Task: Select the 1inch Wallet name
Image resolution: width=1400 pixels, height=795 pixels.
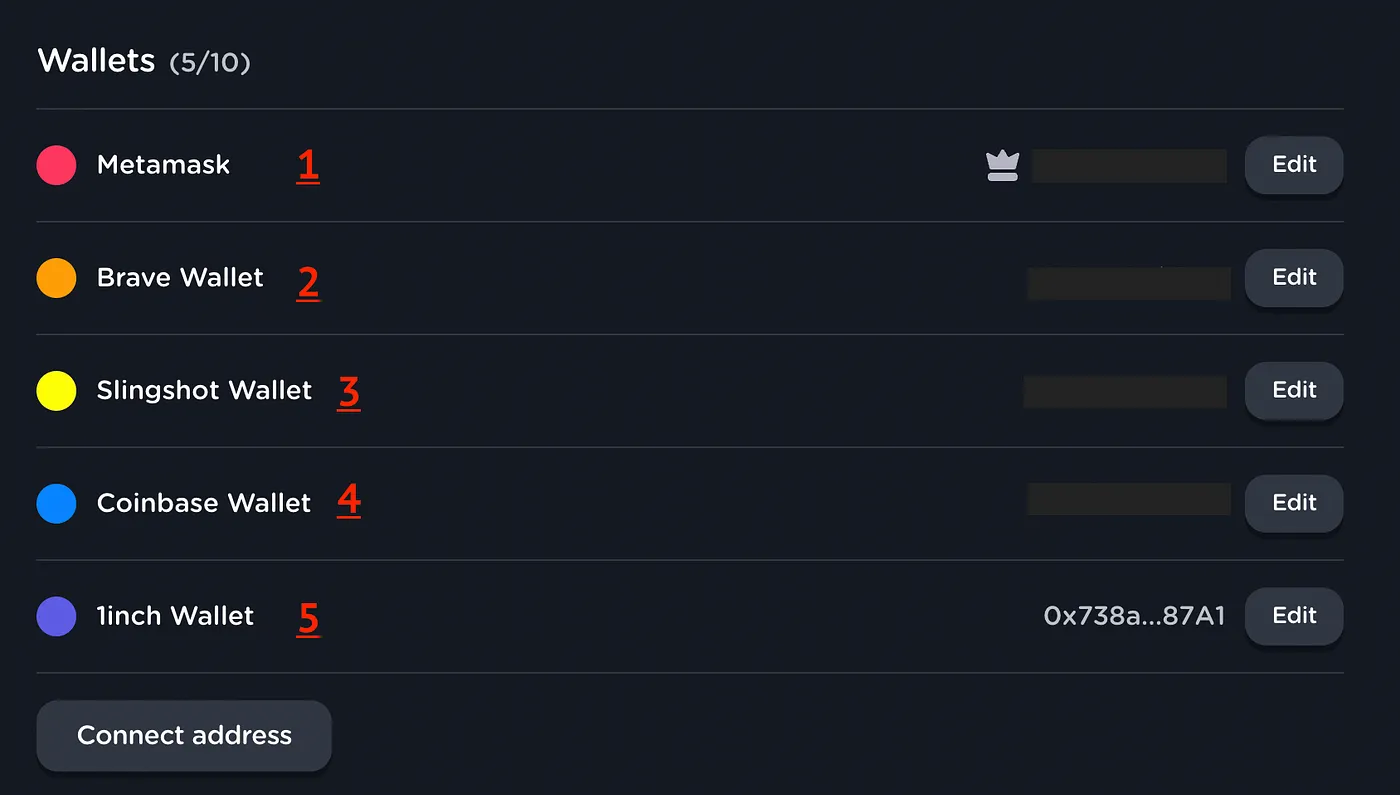Action: (x=175, y=616)
